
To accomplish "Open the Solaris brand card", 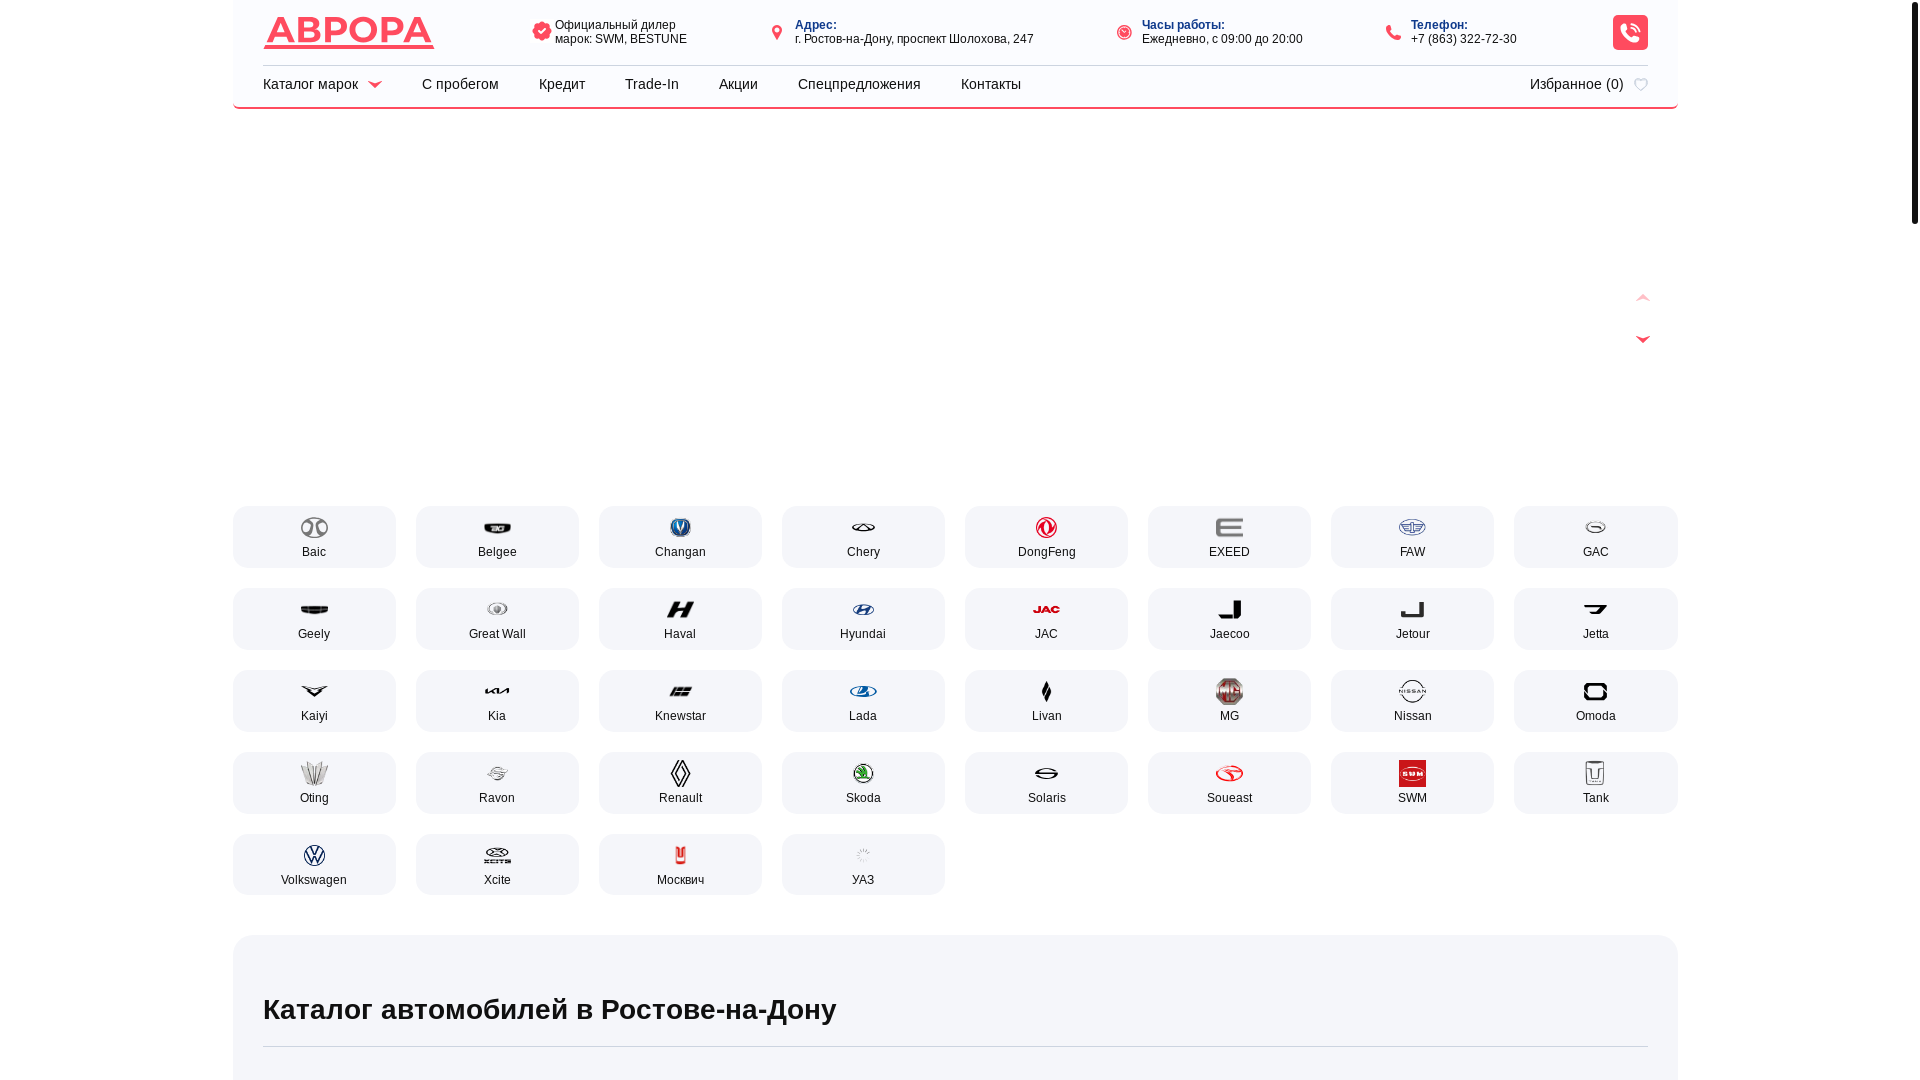I will tap(1046, 783).
